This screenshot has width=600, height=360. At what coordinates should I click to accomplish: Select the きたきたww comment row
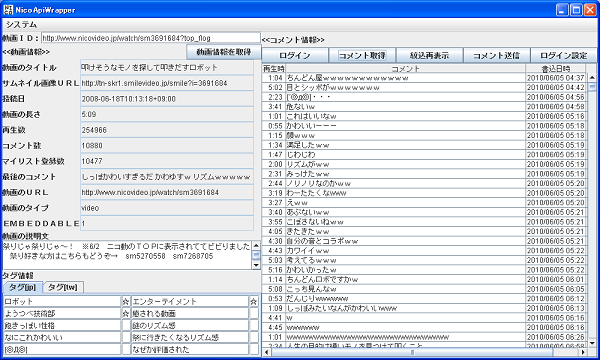[x=424, y=231]
